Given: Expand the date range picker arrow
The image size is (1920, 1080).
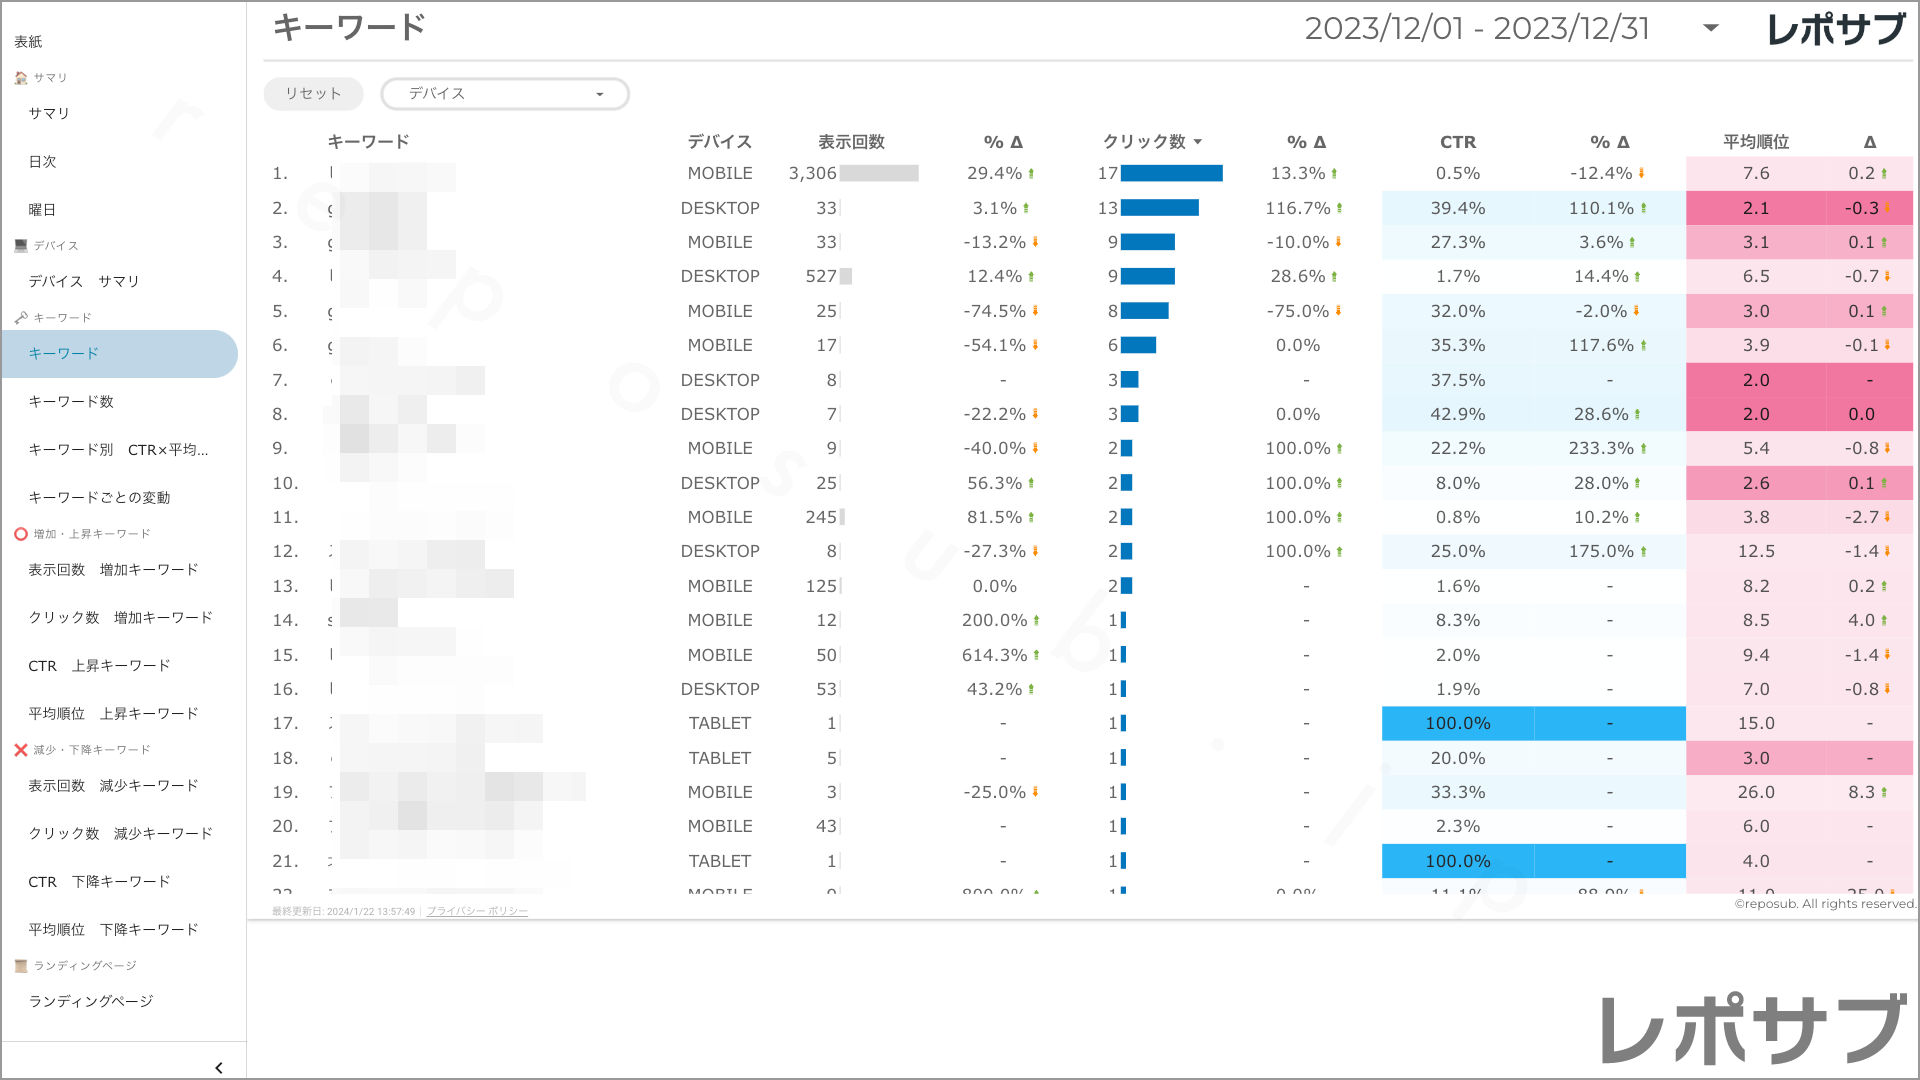Looking at the screenshot, I should point(1711,28).
